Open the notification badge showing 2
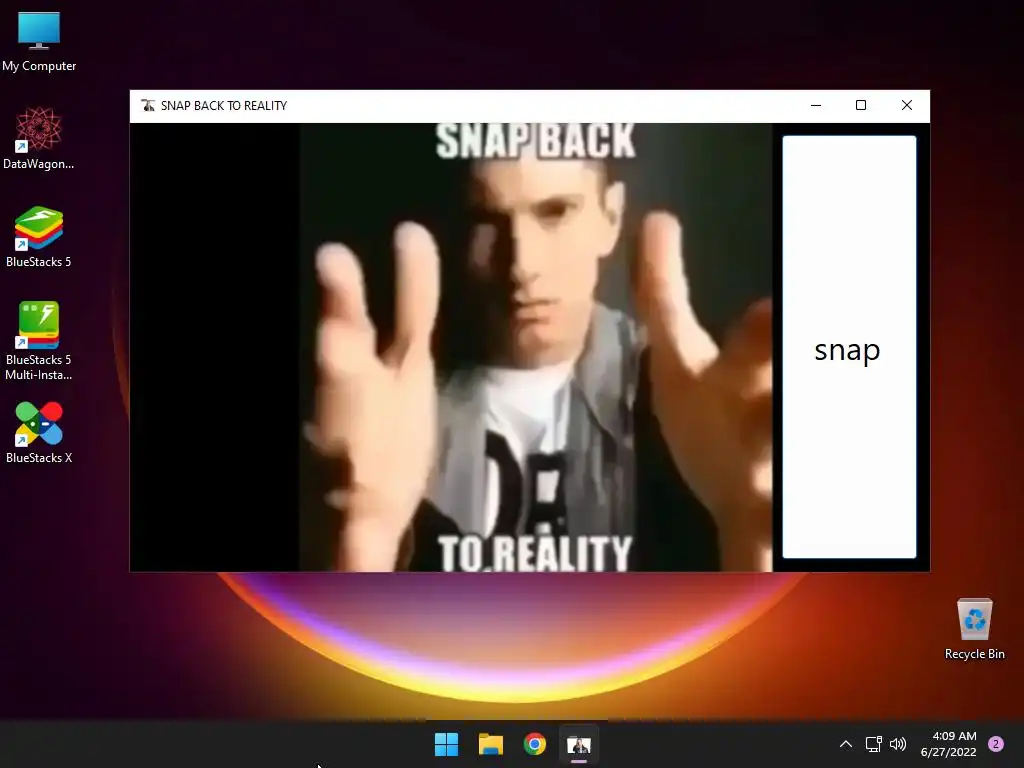1024x768 pixels. pyautogui.click(x=996, y=744)
